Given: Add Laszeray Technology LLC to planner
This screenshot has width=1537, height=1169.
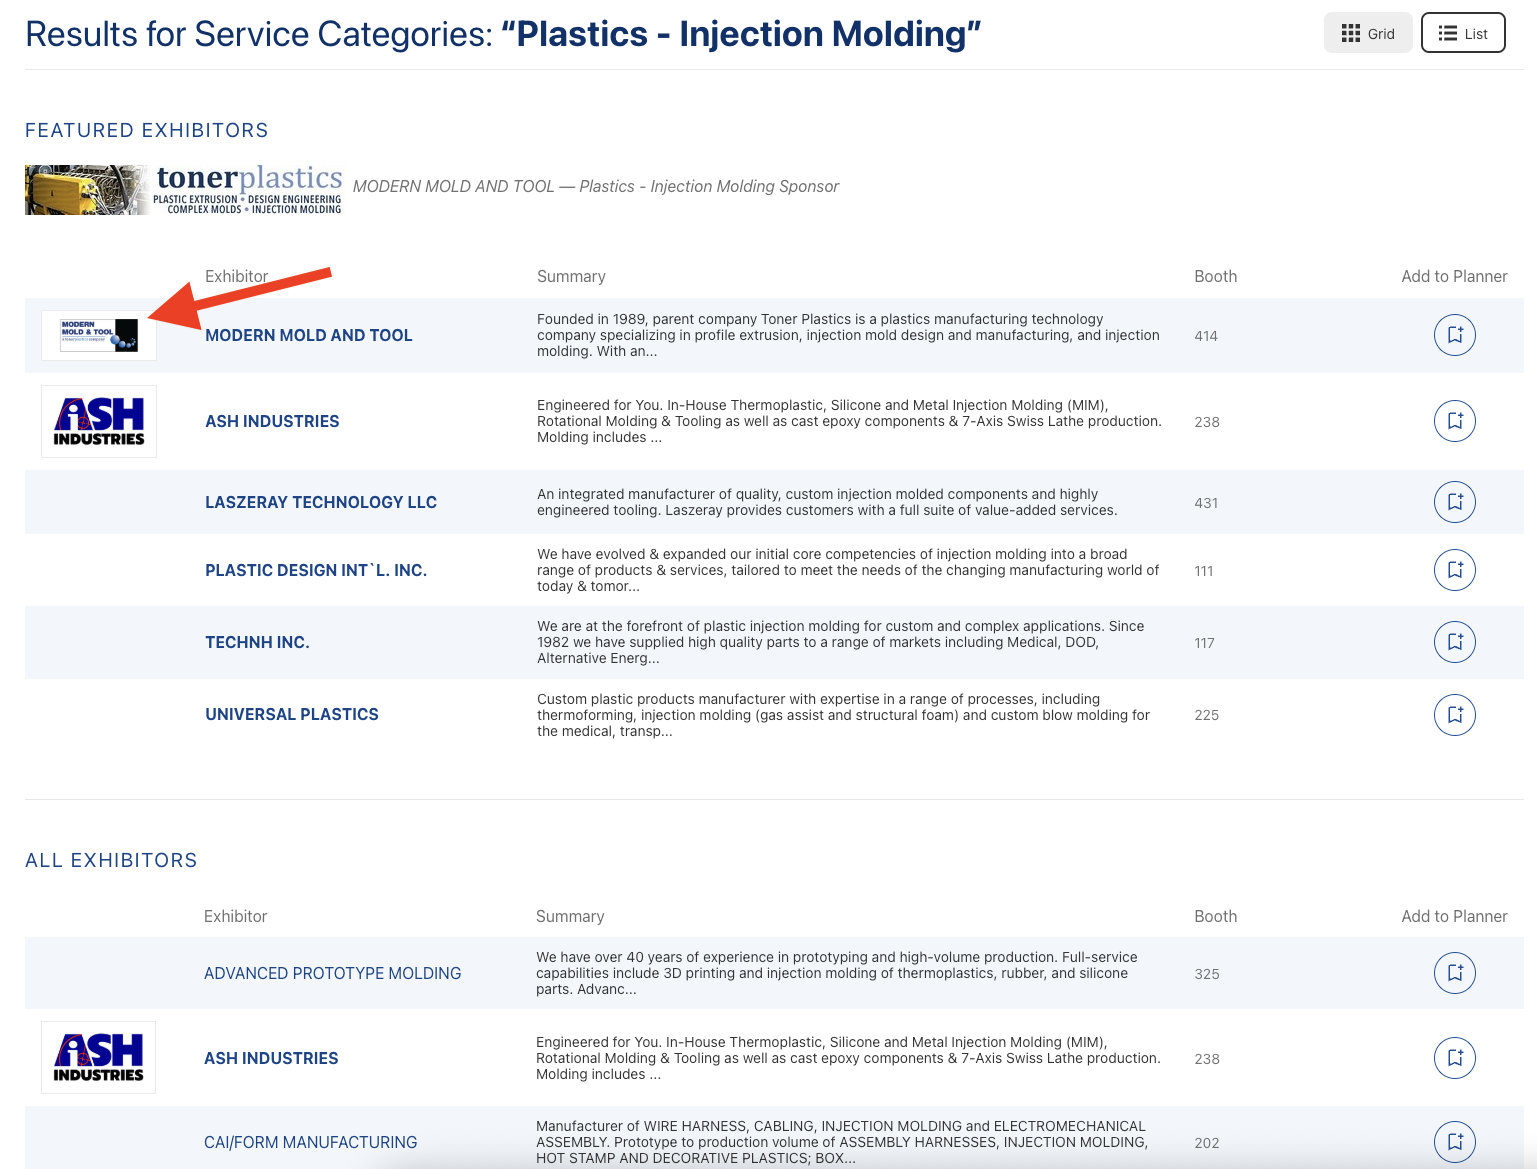Looking at the screenshot, I should tap(1454, 502).
